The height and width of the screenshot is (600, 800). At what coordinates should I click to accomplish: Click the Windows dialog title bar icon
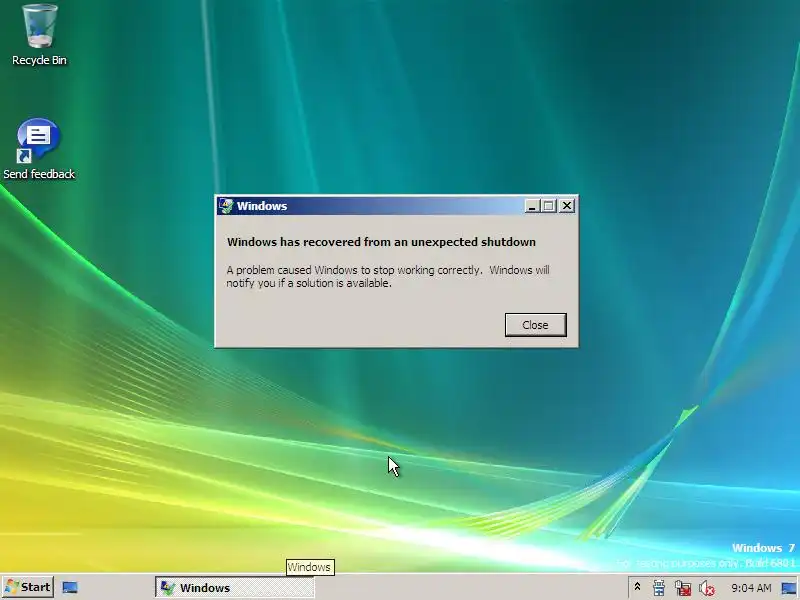[226, 206]
